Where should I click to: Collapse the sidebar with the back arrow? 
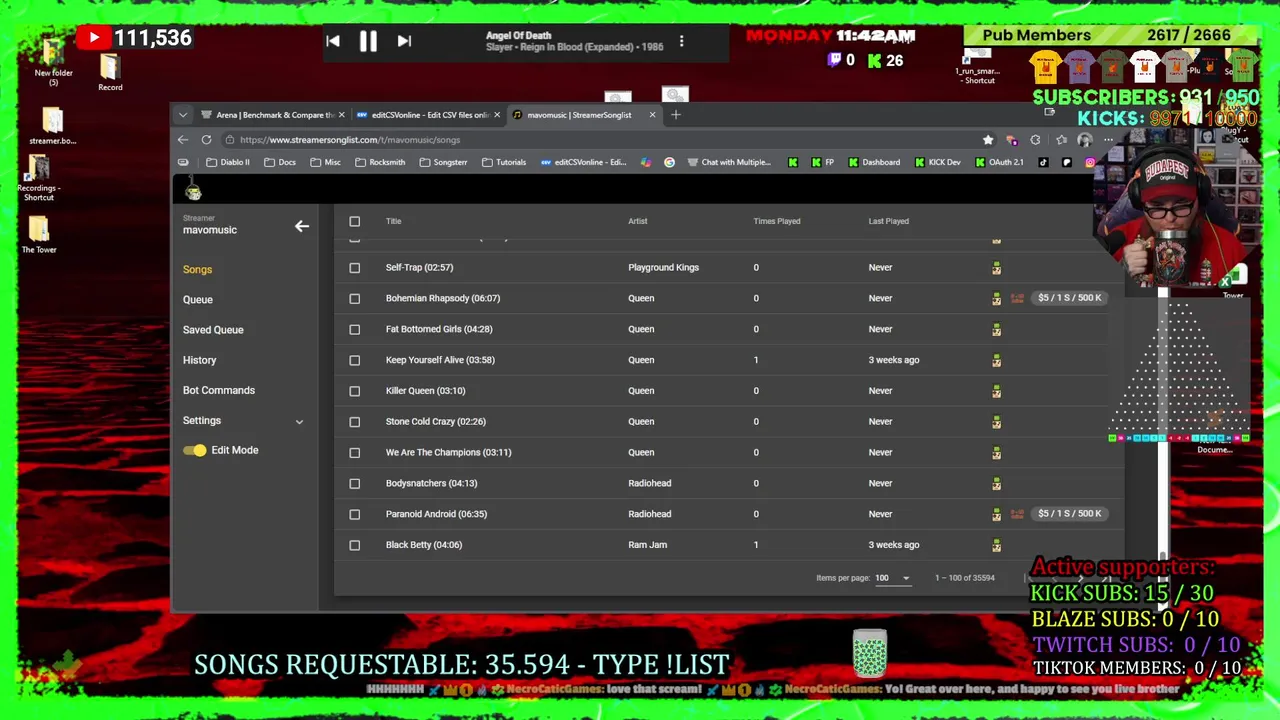(x=301, y=226)
